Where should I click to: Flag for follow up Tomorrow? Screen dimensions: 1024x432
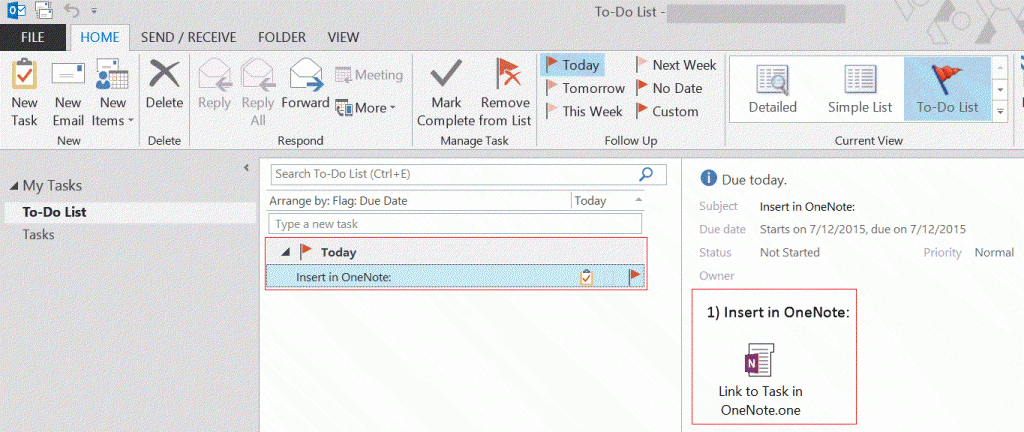coord(585,88)
